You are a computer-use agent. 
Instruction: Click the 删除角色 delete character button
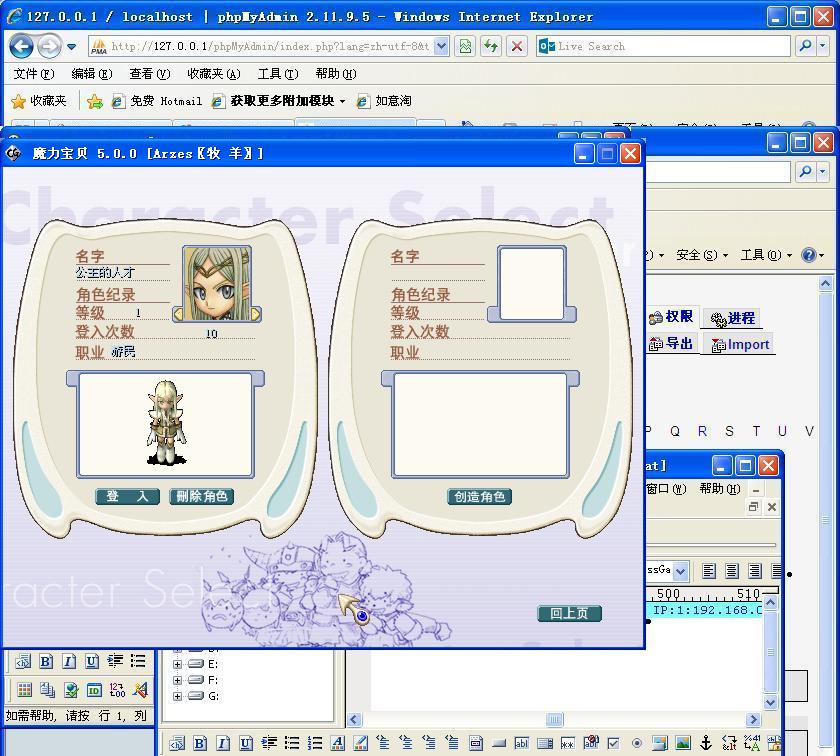coord(201,497)
